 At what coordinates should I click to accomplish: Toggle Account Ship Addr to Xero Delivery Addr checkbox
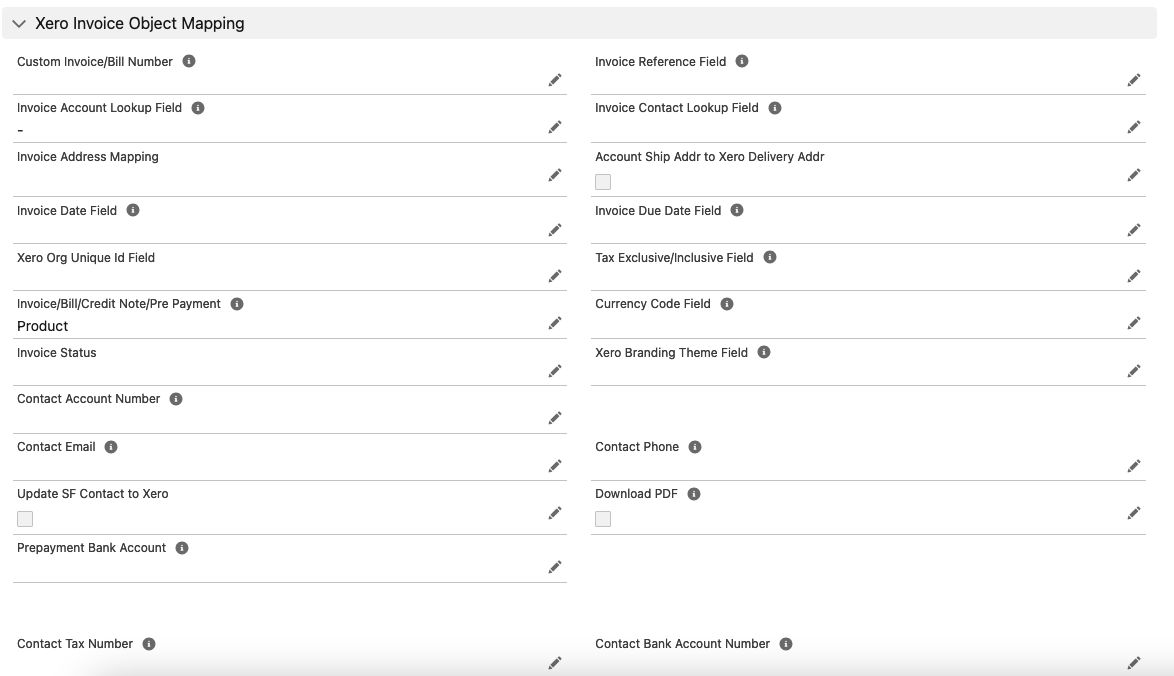(x=603, y=182)
